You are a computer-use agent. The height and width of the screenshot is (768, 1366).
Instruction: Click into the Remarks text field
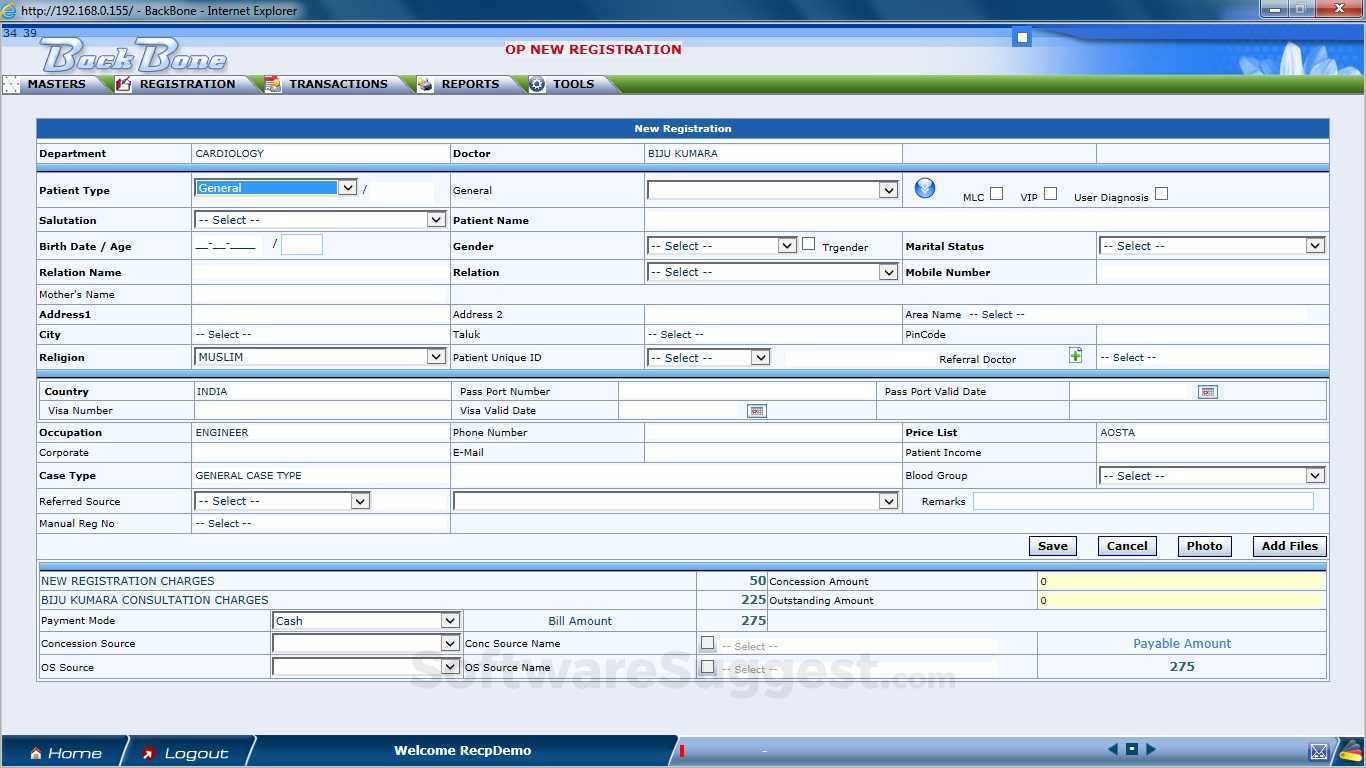pos(1142,501)
